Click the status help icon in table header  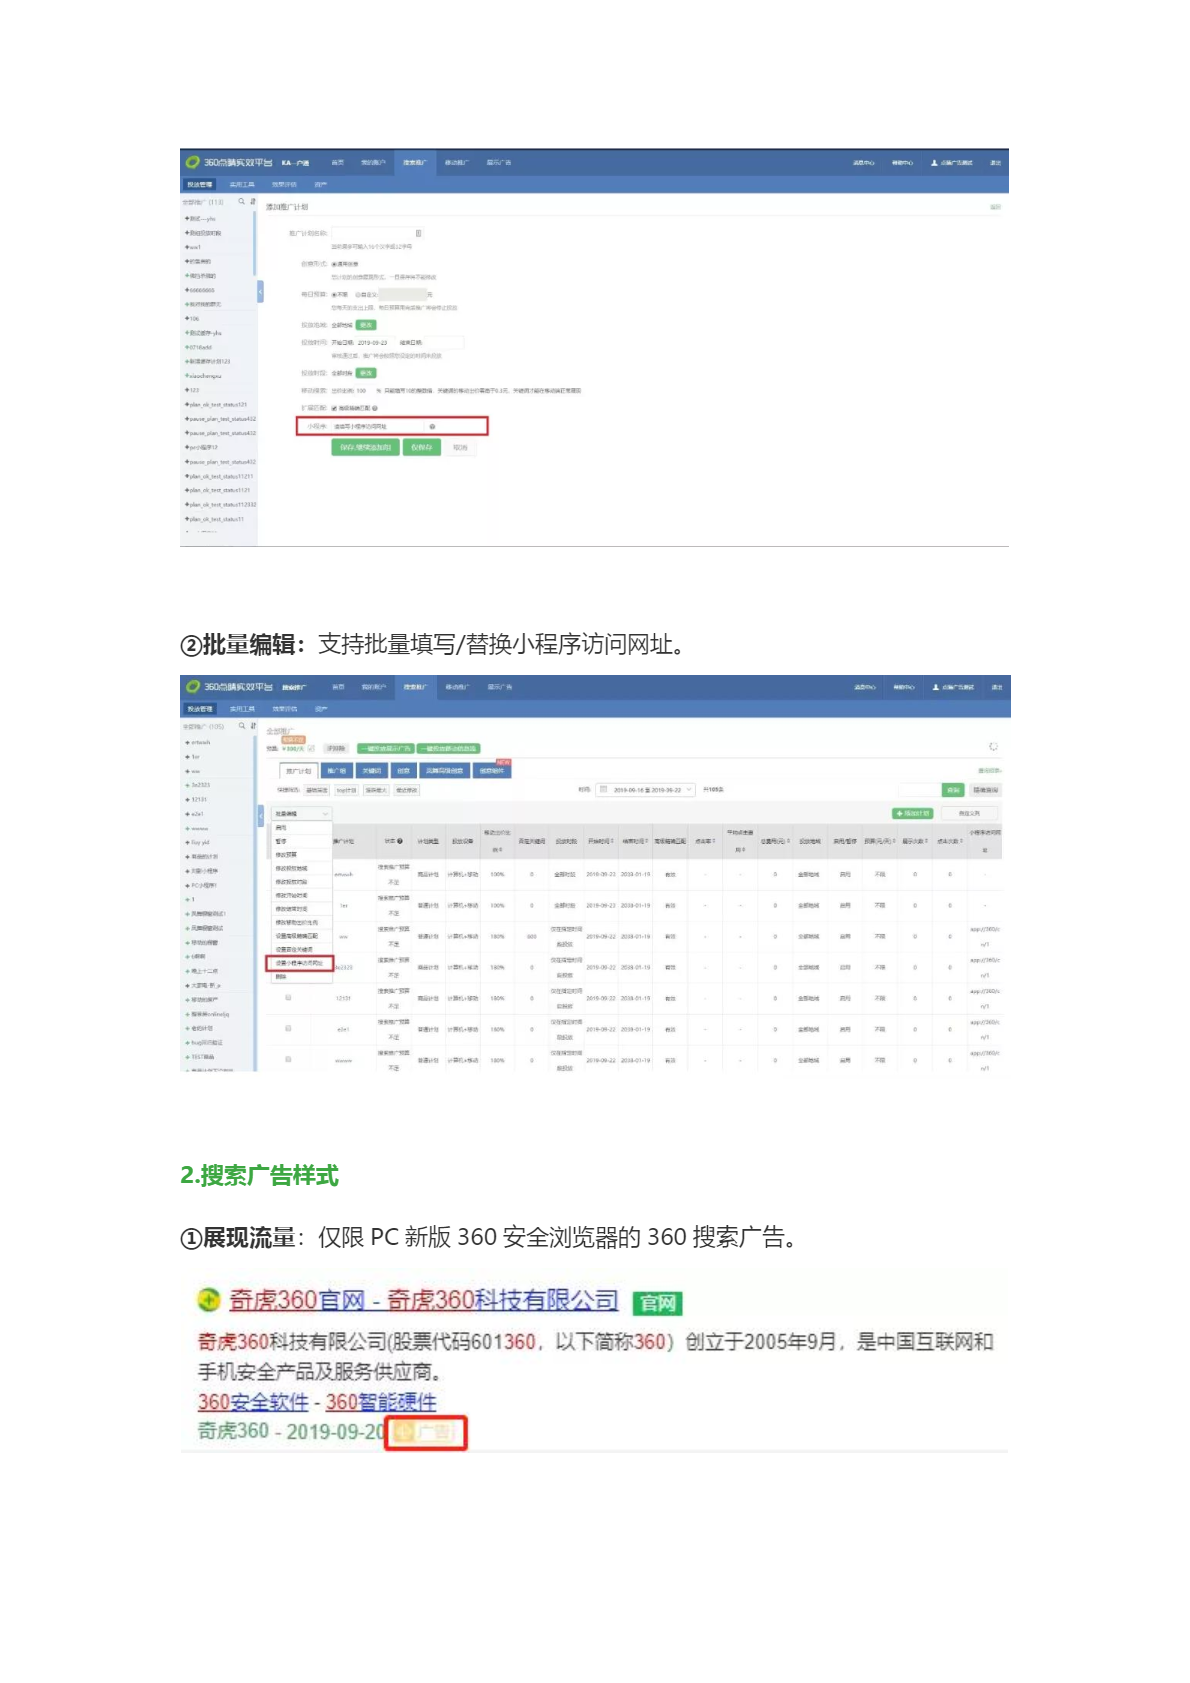[x=400, y=841]
